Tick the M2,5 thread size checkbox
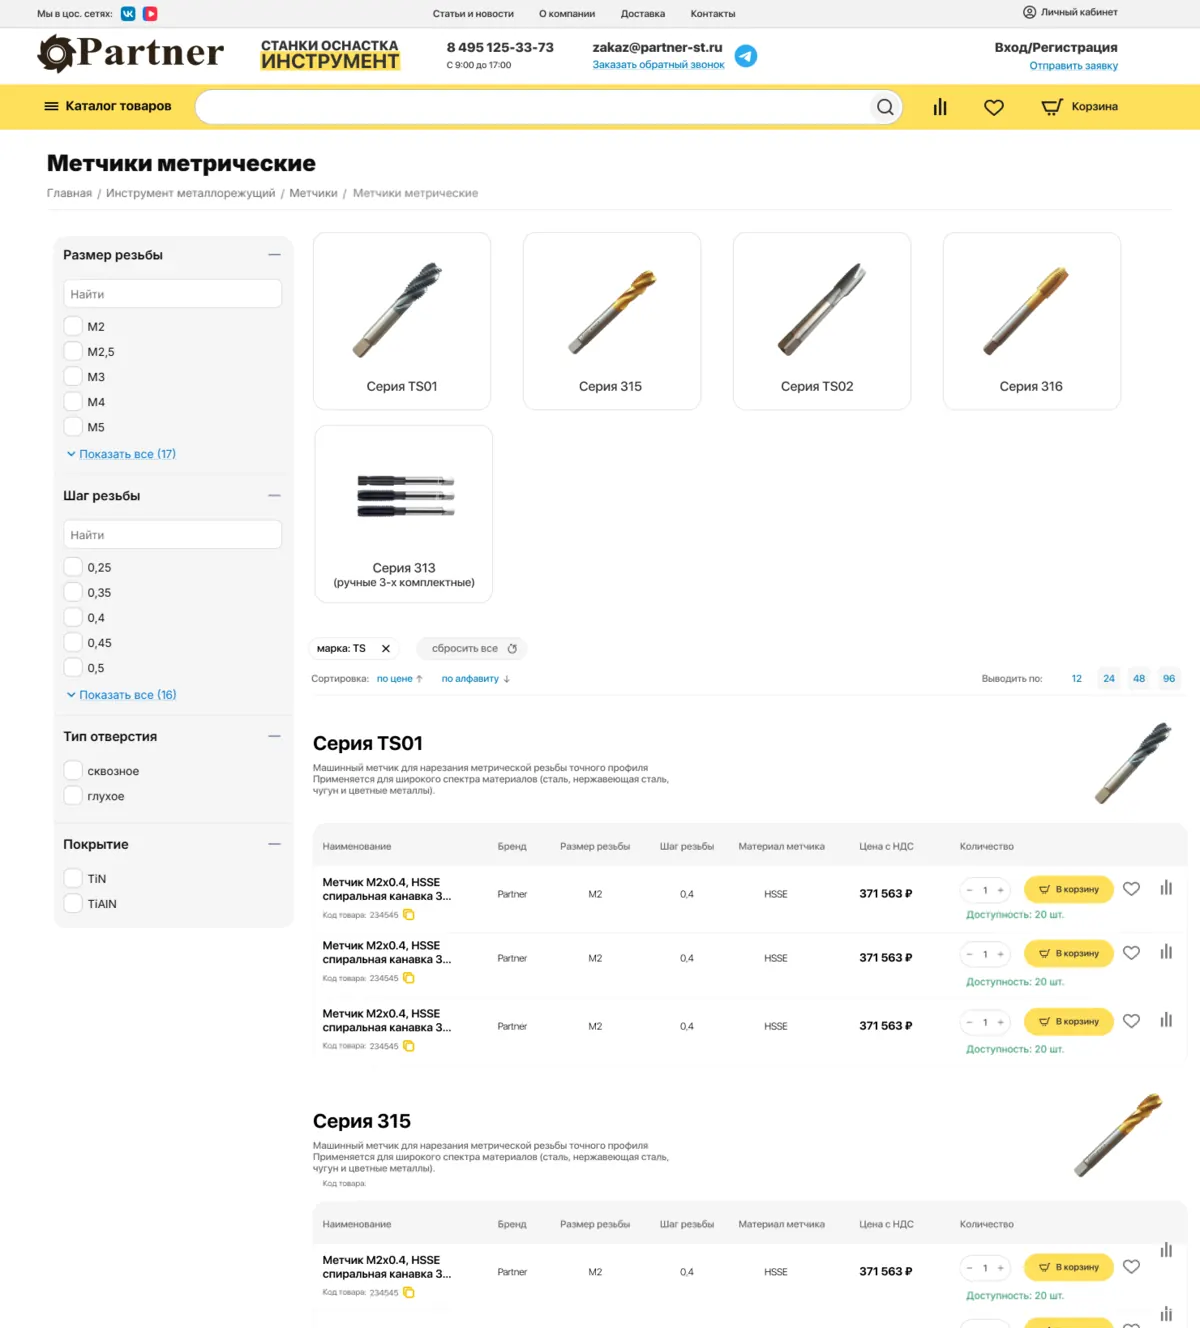The image size is (1200, 1328). click(73, 351)
